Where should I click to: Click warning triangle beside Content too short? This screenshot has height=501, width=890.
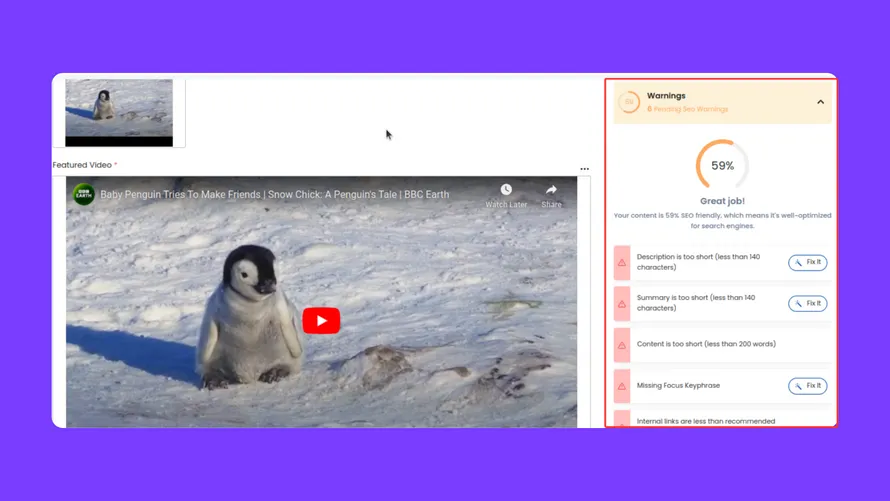pos(622,345)
